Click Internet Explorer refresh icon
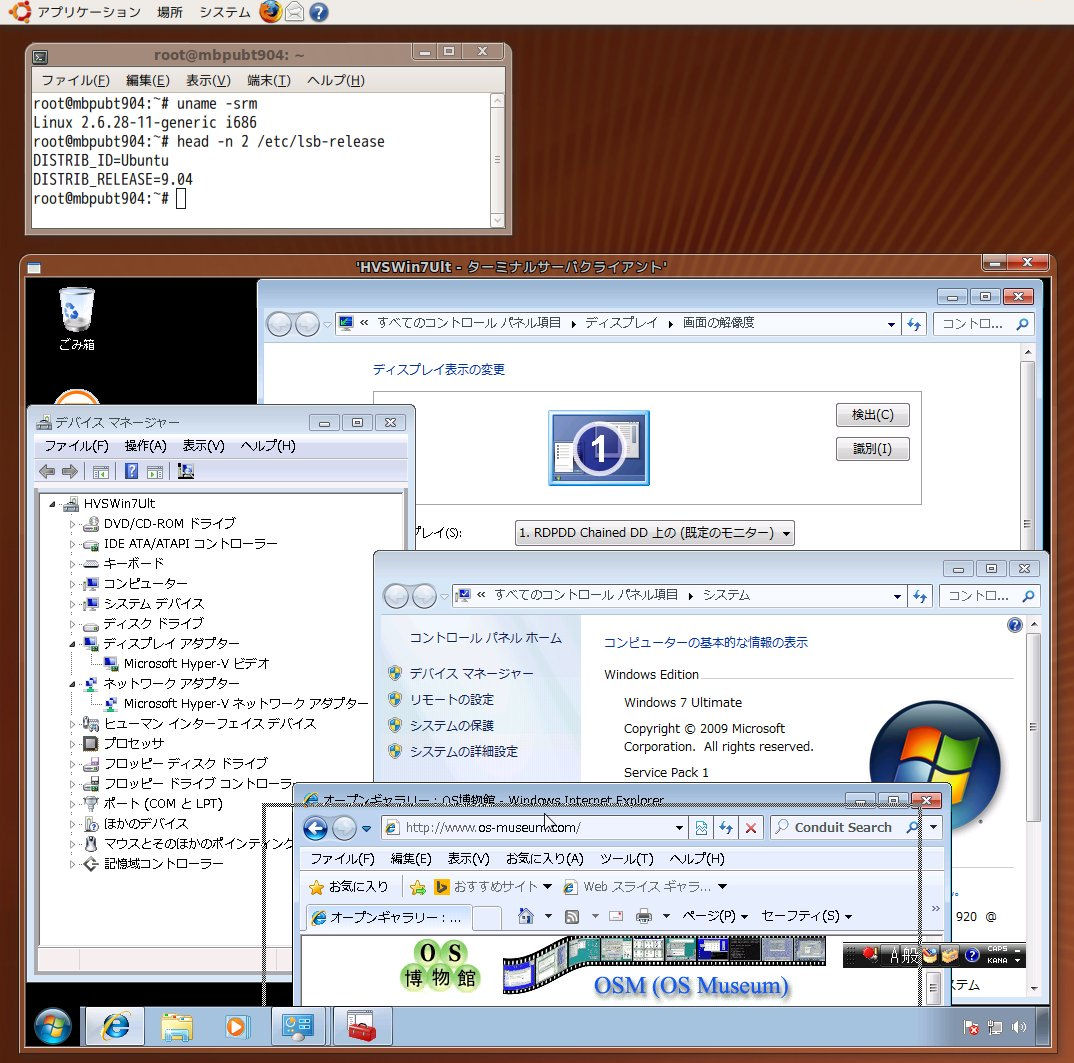Image resolution: width=1074 pixels, height=1063 pixels. coord(726,828)
